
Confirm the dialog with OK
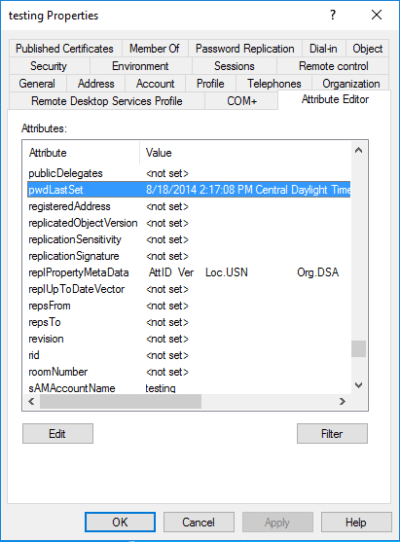[120, 522]
